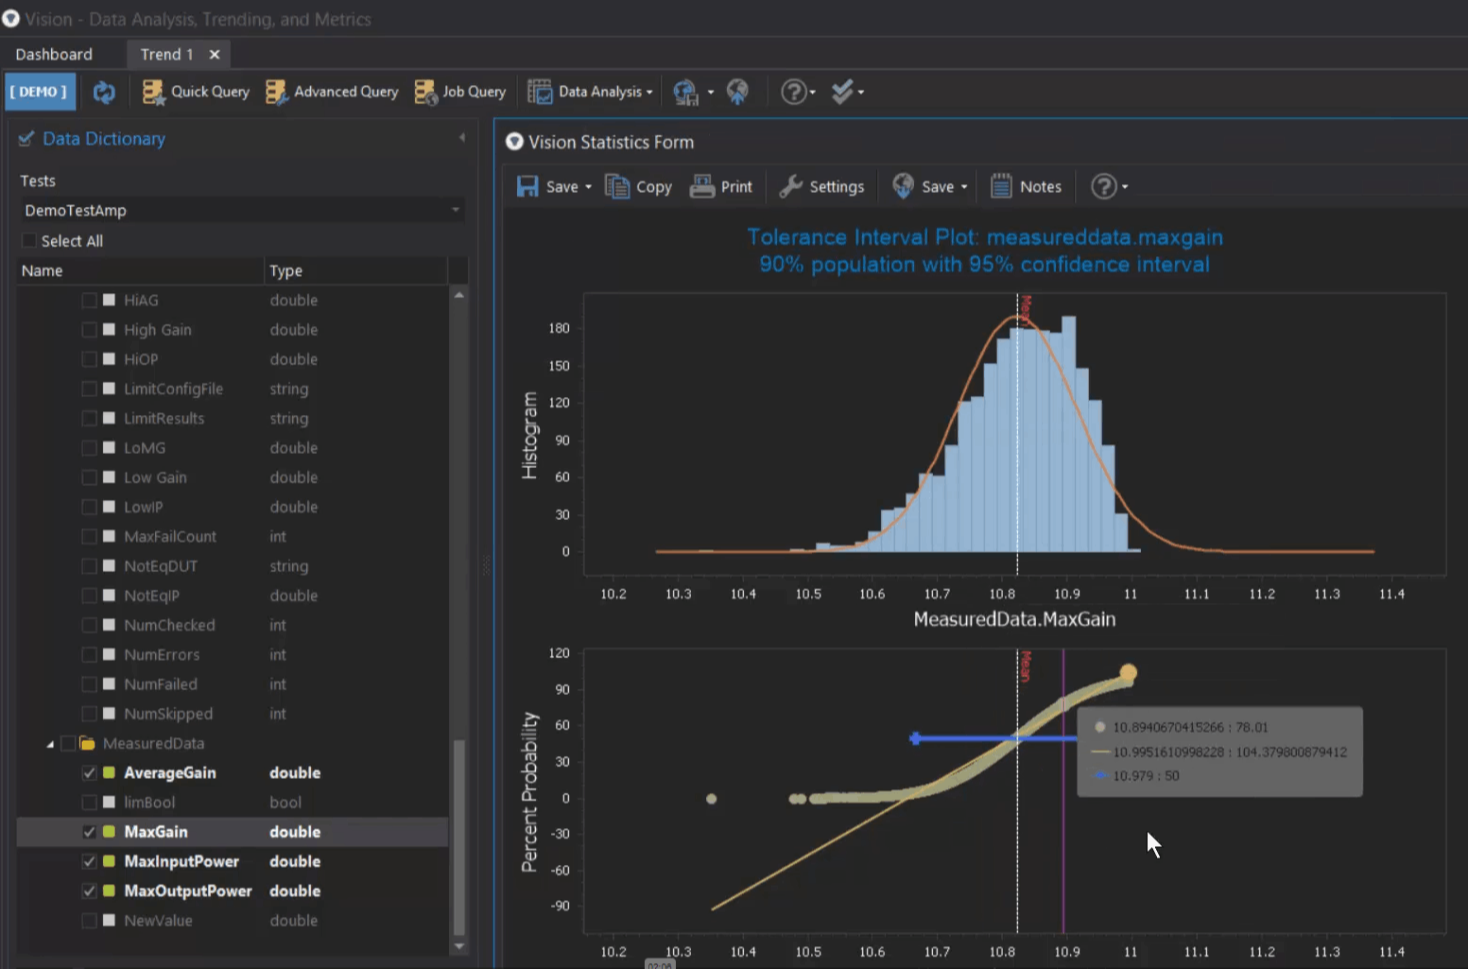The width and height of the screenshot is (1468, 969).
Task: Copy the statistics plot
Action: point(638,186)
